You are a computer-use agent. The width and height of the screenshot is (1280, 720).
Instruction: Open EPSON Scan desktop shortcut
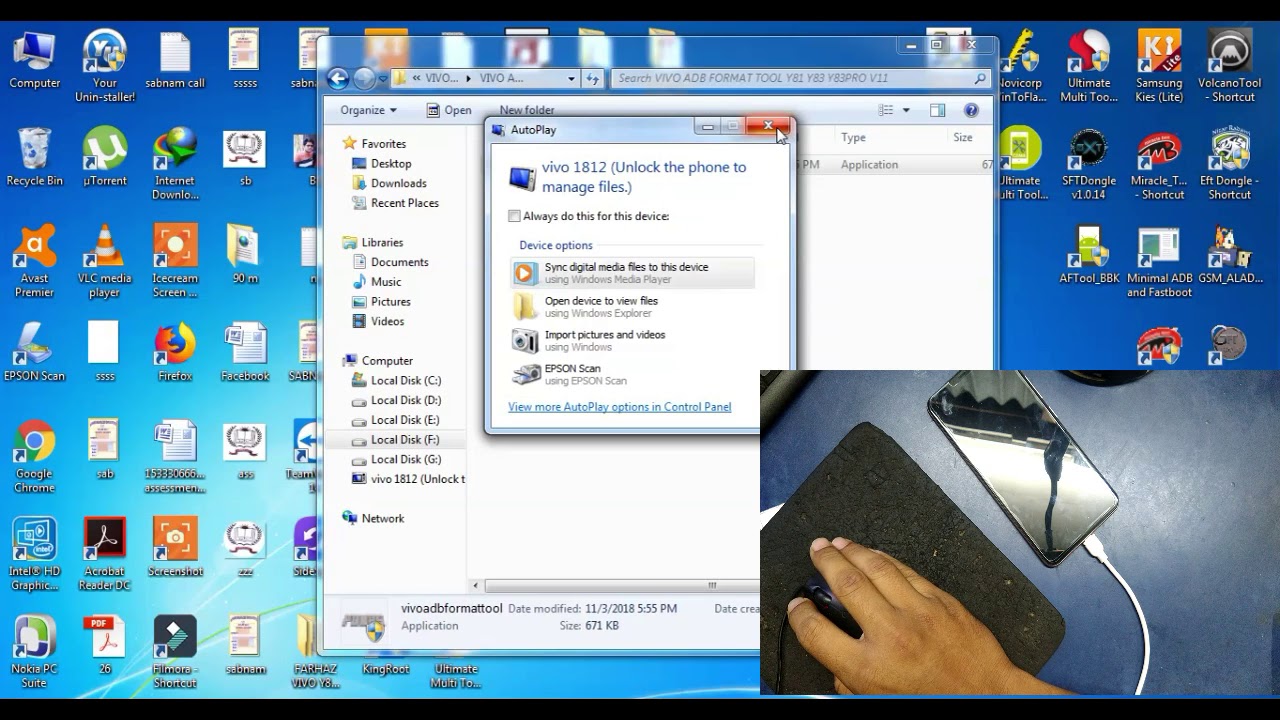point(34,353)
